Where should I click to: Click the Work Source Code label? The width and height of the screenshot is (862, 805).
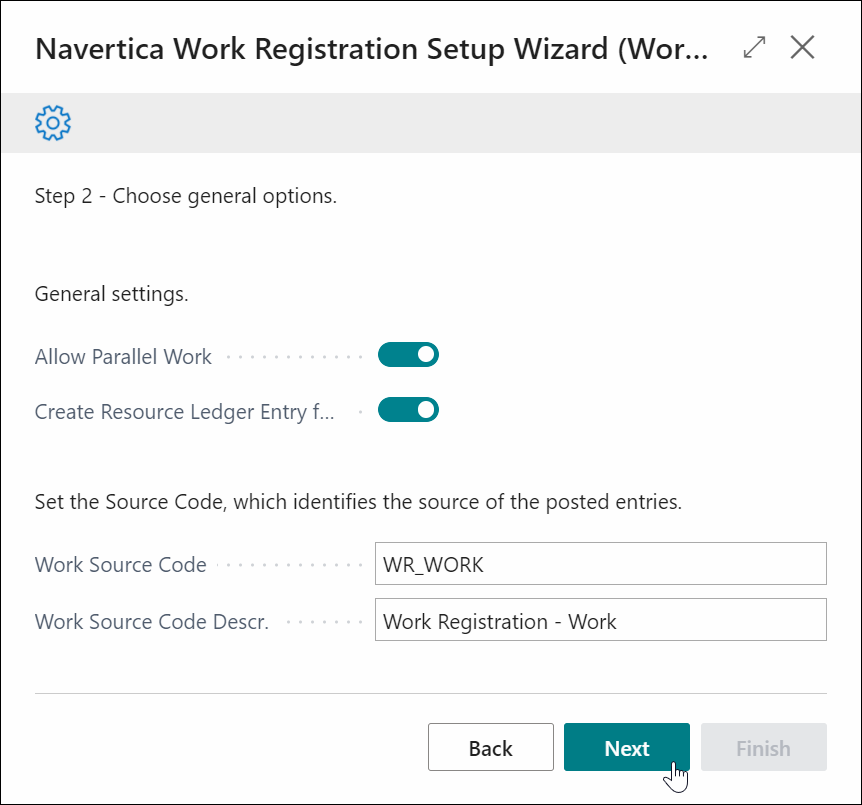pos(120,565)
